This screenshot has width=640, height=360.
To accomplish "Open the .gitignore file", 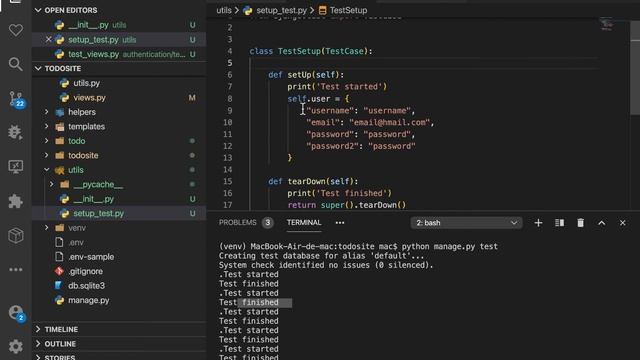I will point(85,271).
